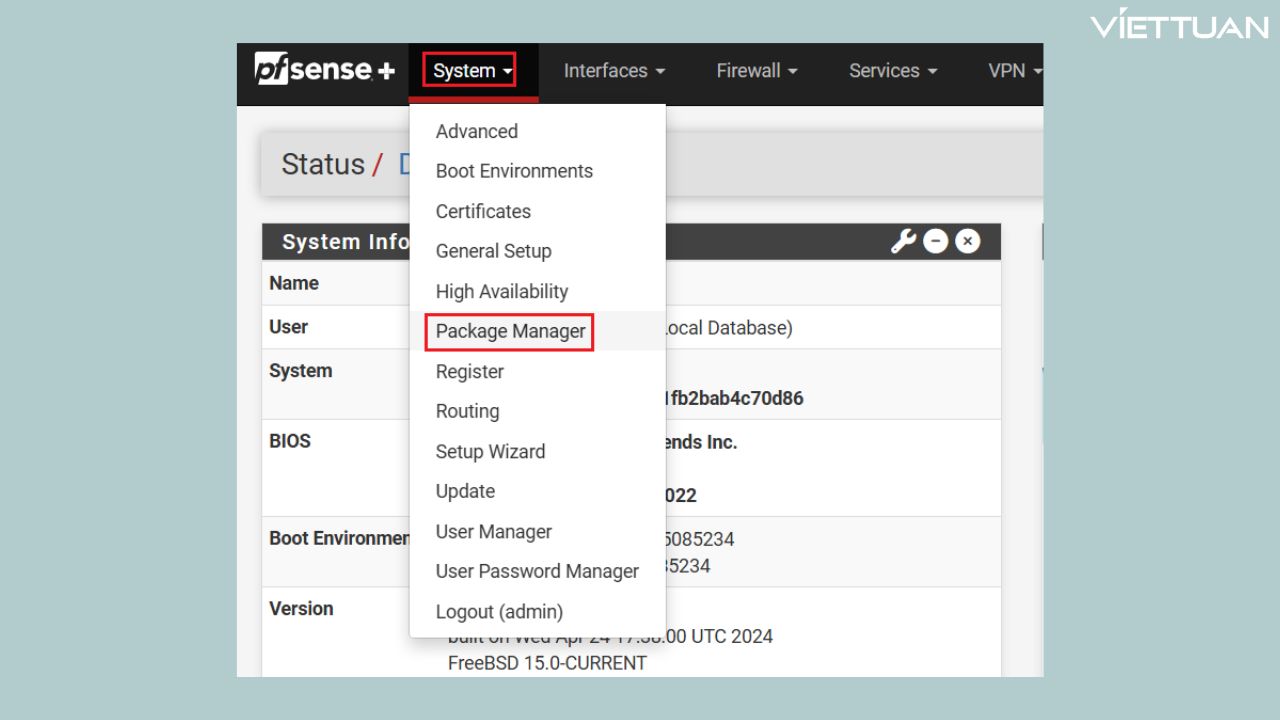Image resolution: width=1280 pixels, height=720 pixels.
Task: Open Package Manager
Action: (510, 331)
